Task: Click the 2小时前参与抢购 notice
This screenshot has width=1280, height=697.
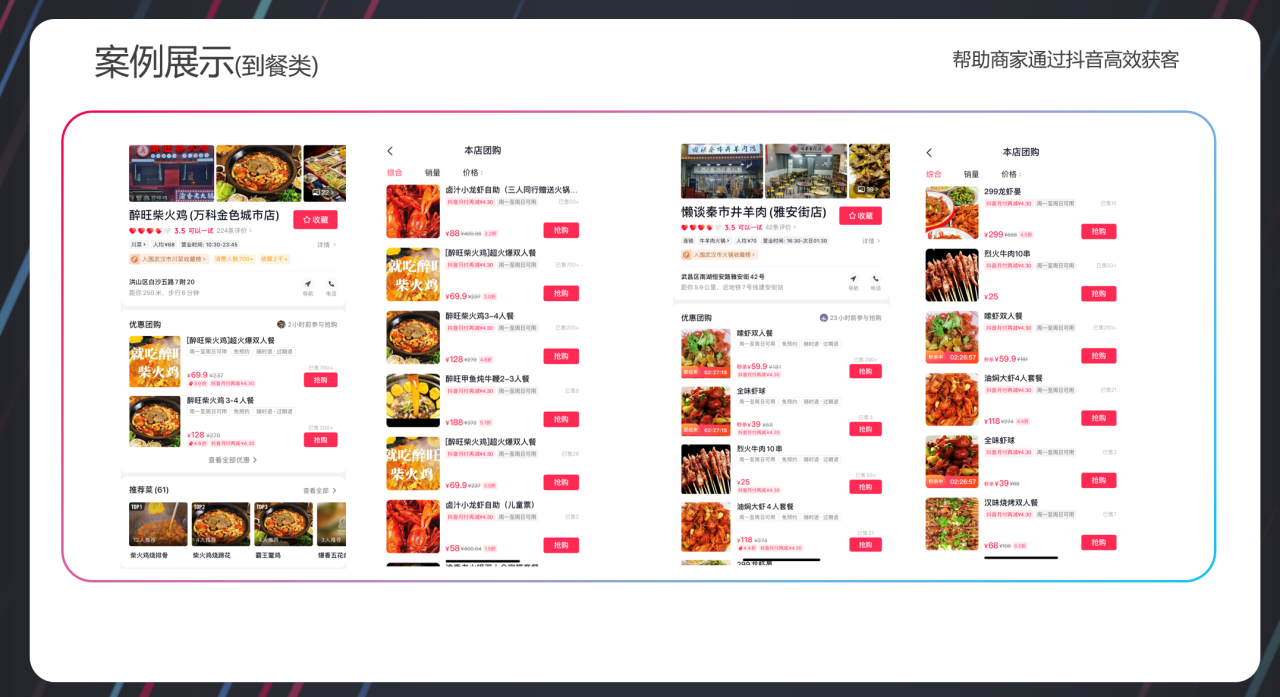Action: coord(307,325)
